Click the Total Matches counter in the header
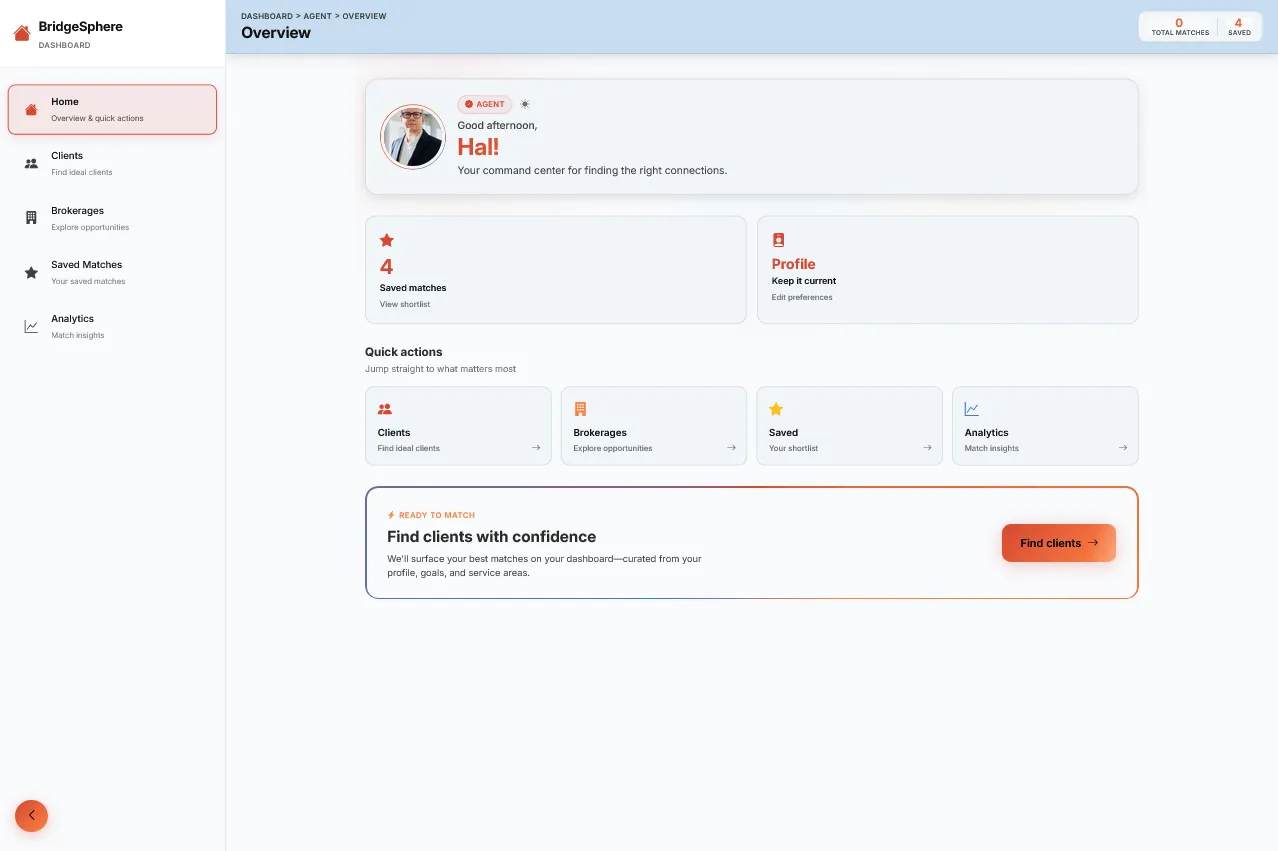Screen dimensions: 1278x851 (1180, 27)
